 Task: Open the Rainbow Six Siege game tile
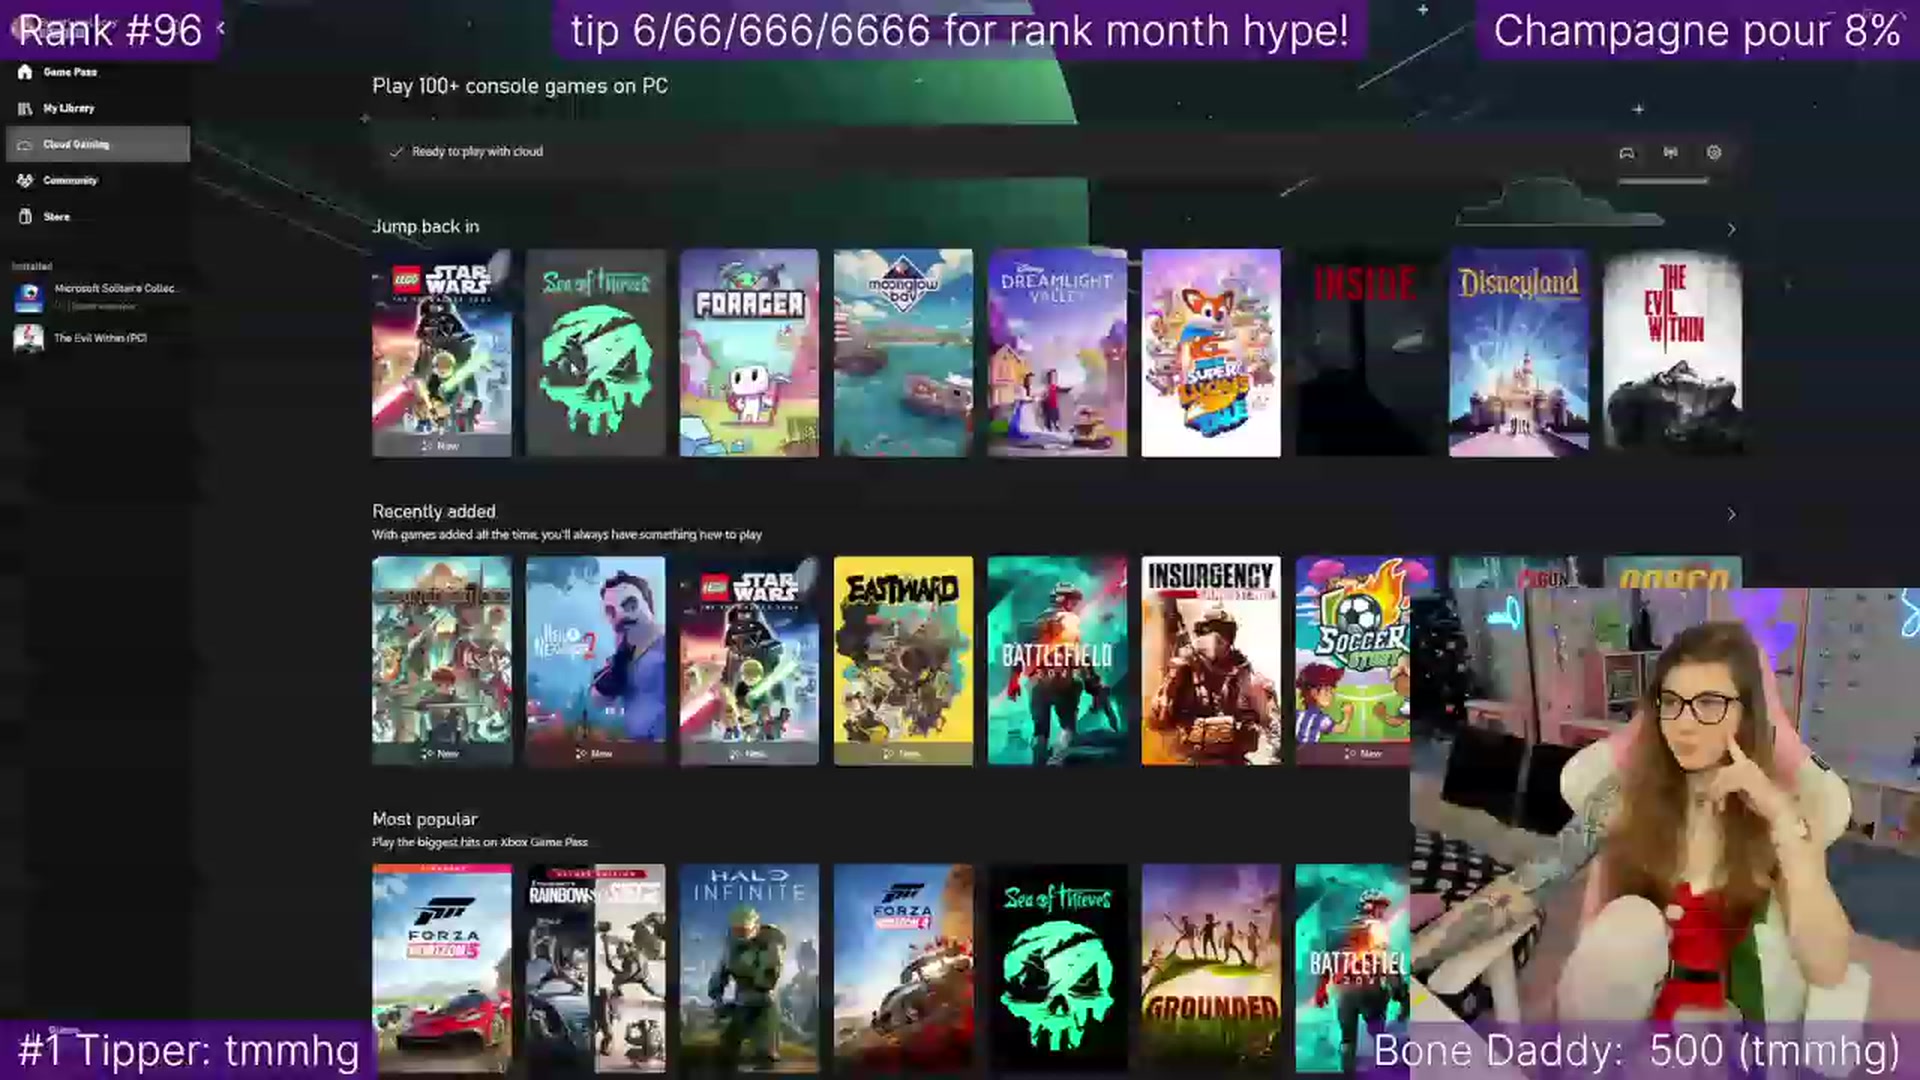[x=596, y=968]
